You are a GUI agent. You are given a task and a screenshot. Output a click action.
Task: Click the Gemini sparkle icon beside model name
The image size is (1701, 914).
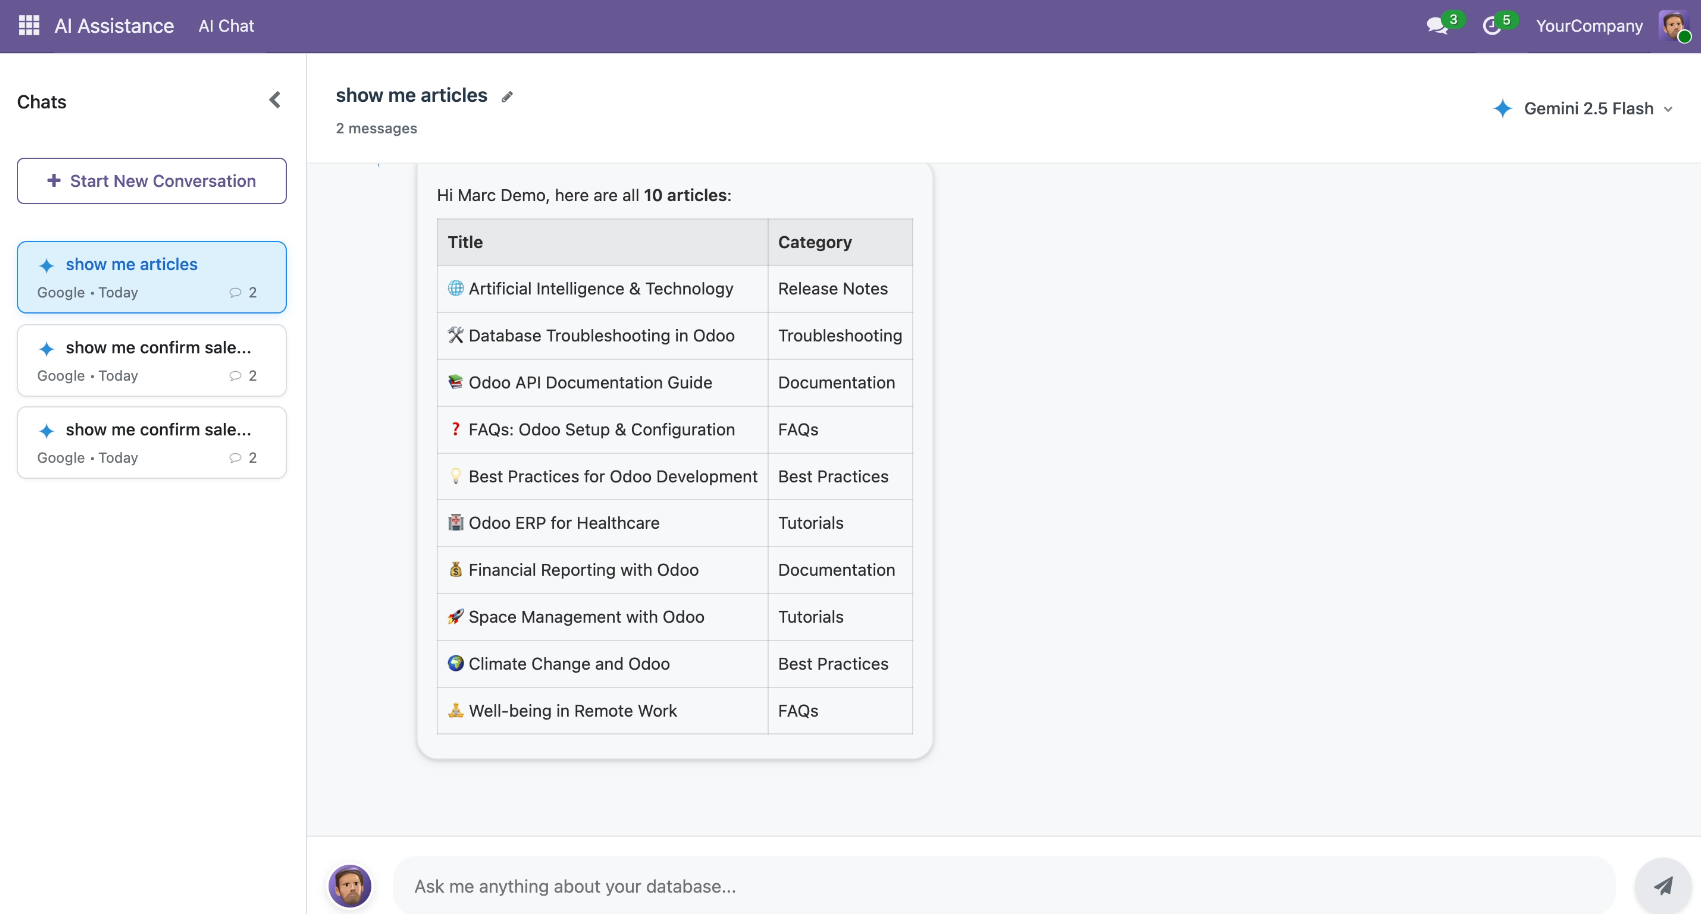point(1502,109)
